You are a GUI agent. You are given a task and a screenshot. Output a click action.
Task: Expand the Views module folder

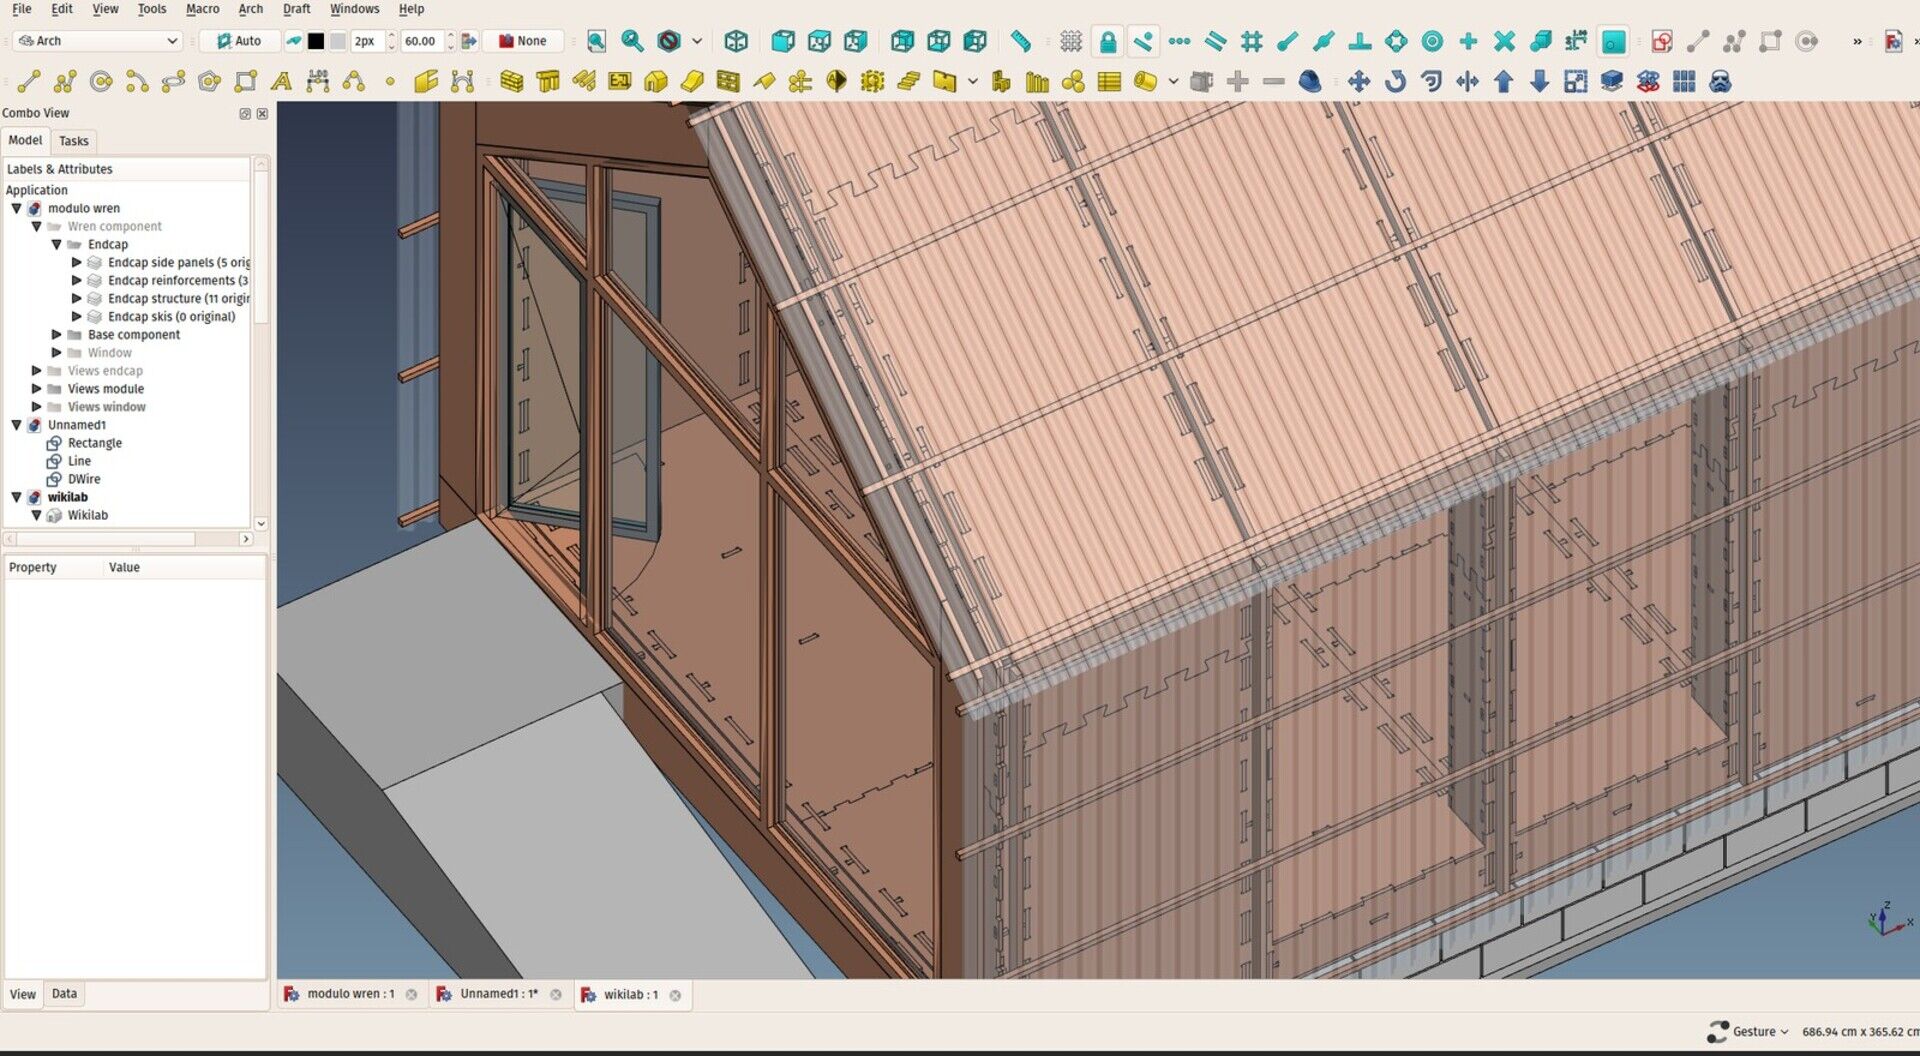pos(36,388)
